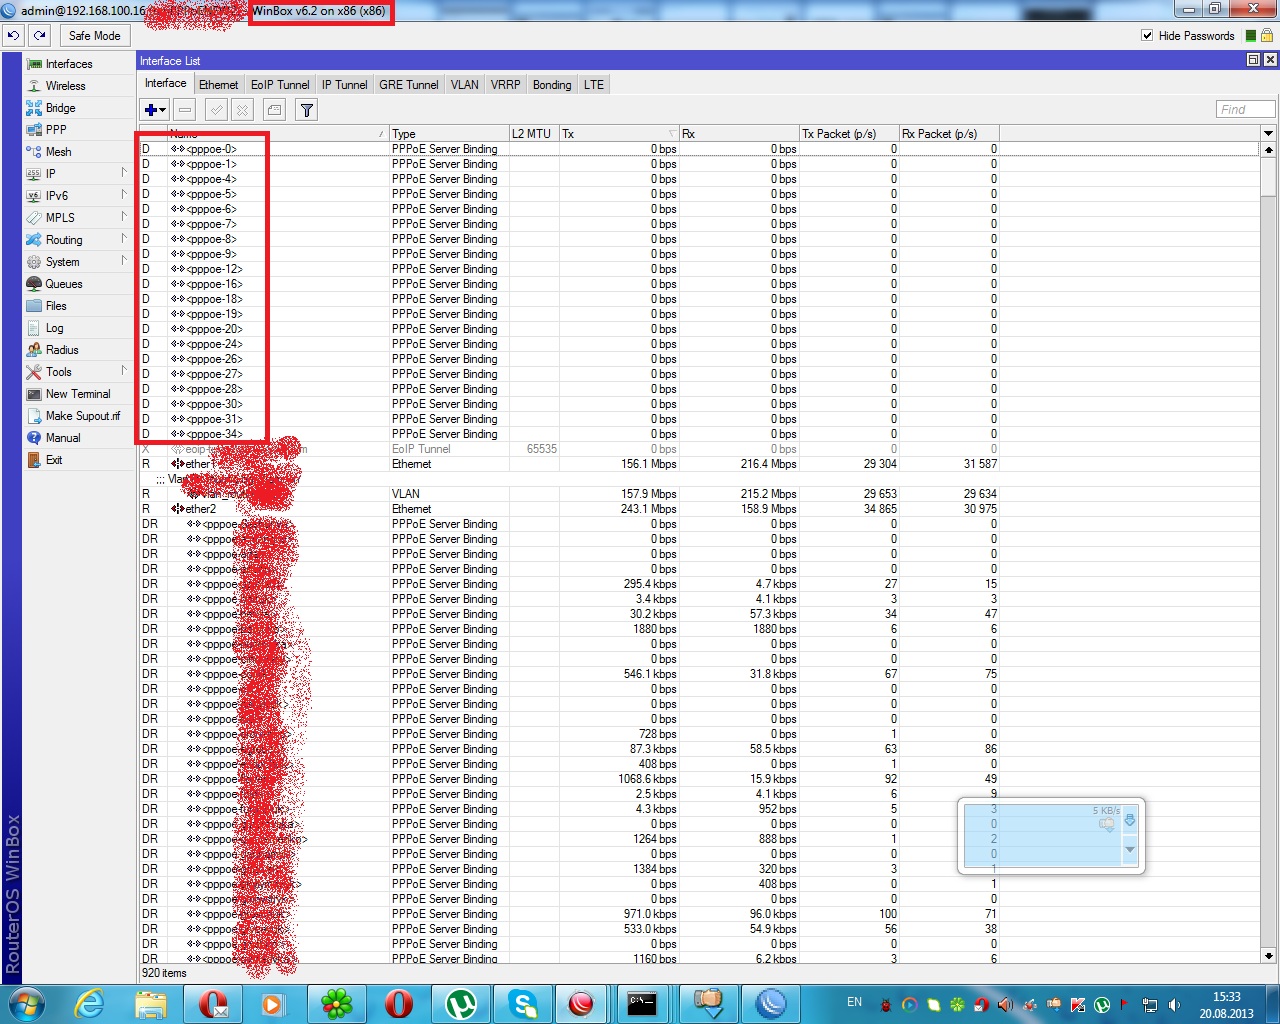
Task: Sort by the Type column header
Action: point(449,133)
